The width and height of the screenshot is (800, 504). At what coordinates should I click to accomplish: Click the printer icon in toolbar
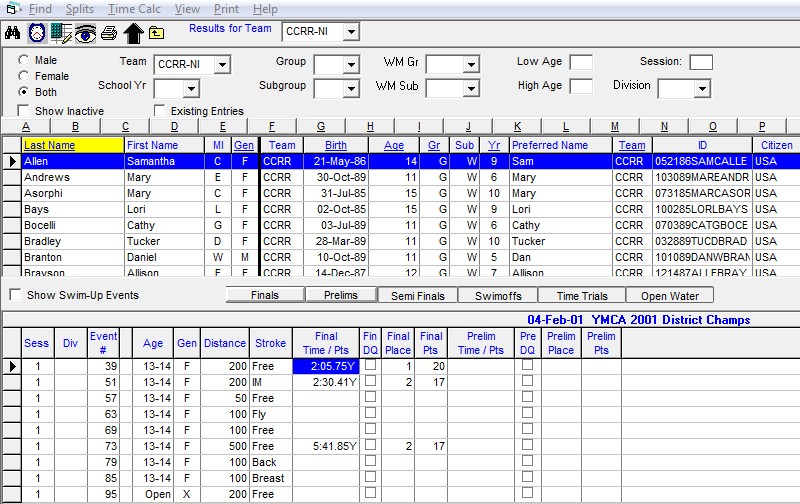(x=109, y=33)
